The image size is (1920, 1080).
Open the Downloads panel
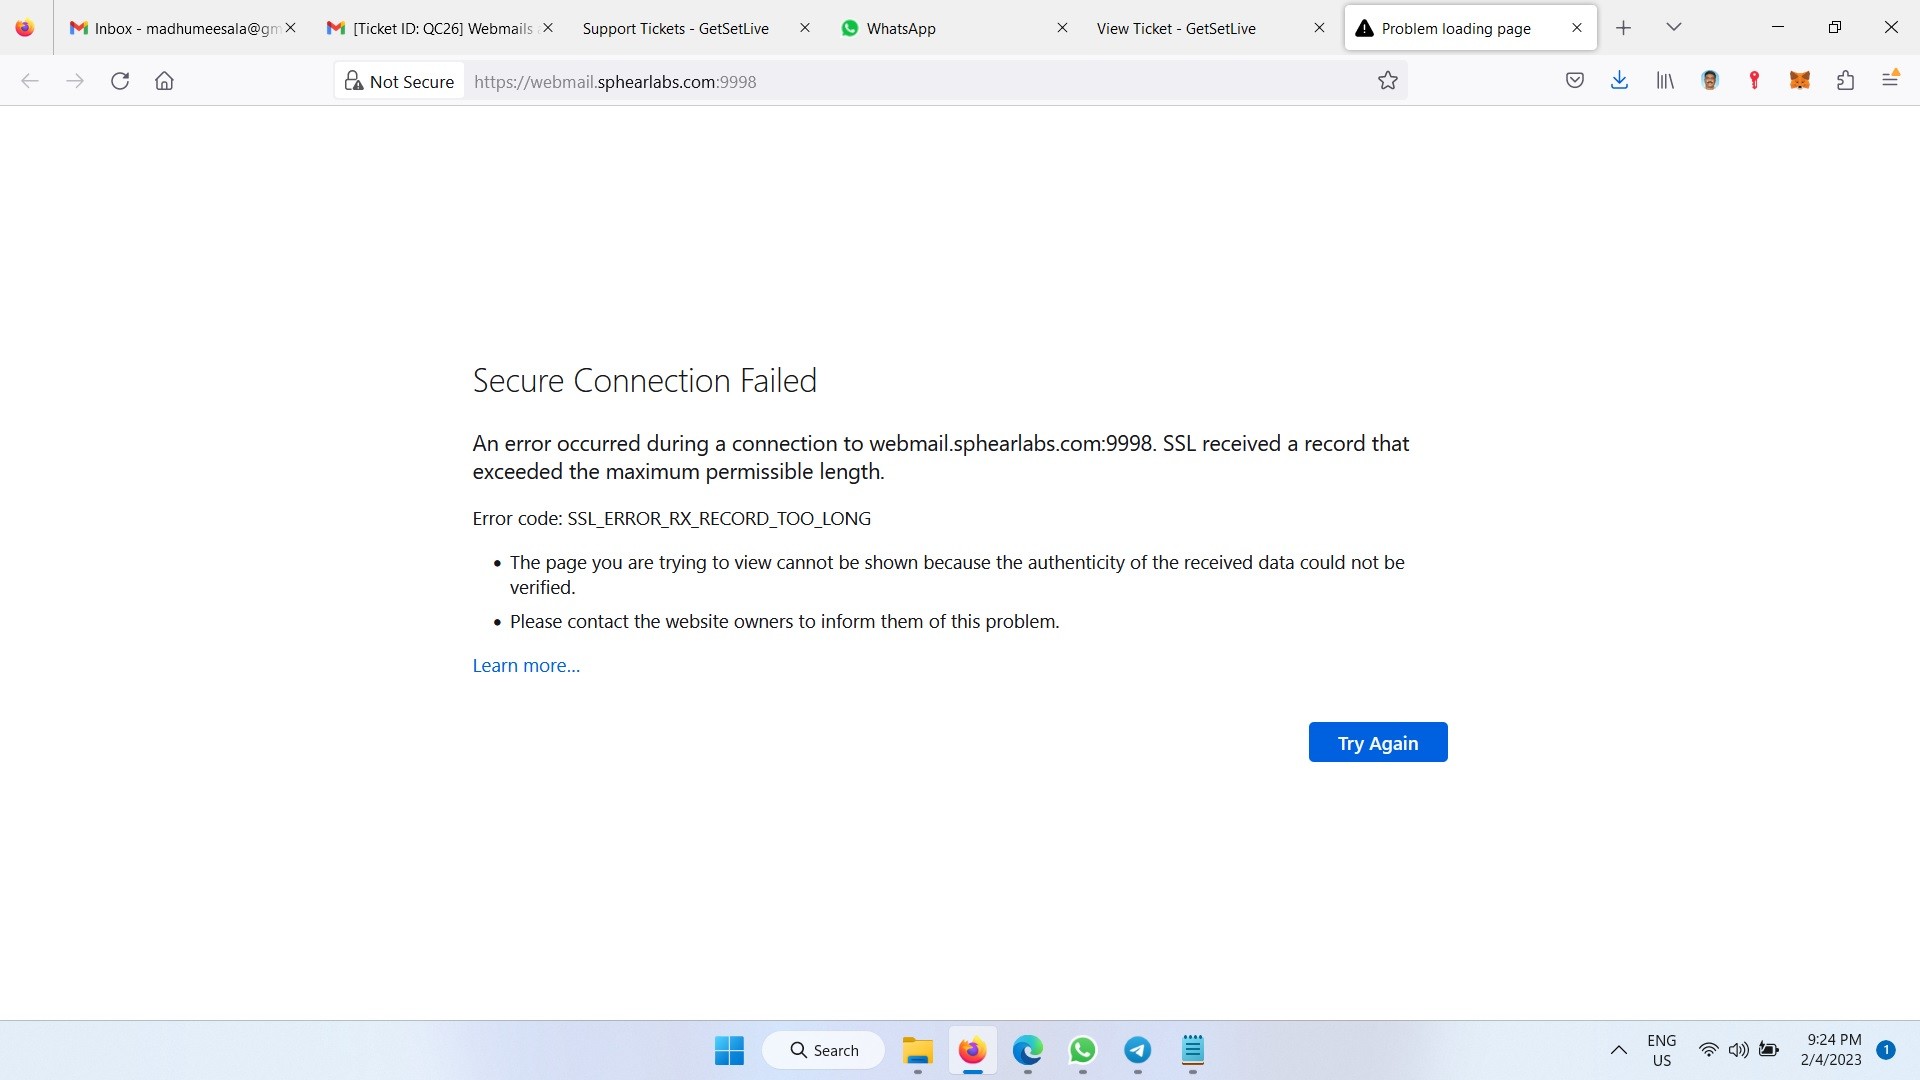(1620, 81)
